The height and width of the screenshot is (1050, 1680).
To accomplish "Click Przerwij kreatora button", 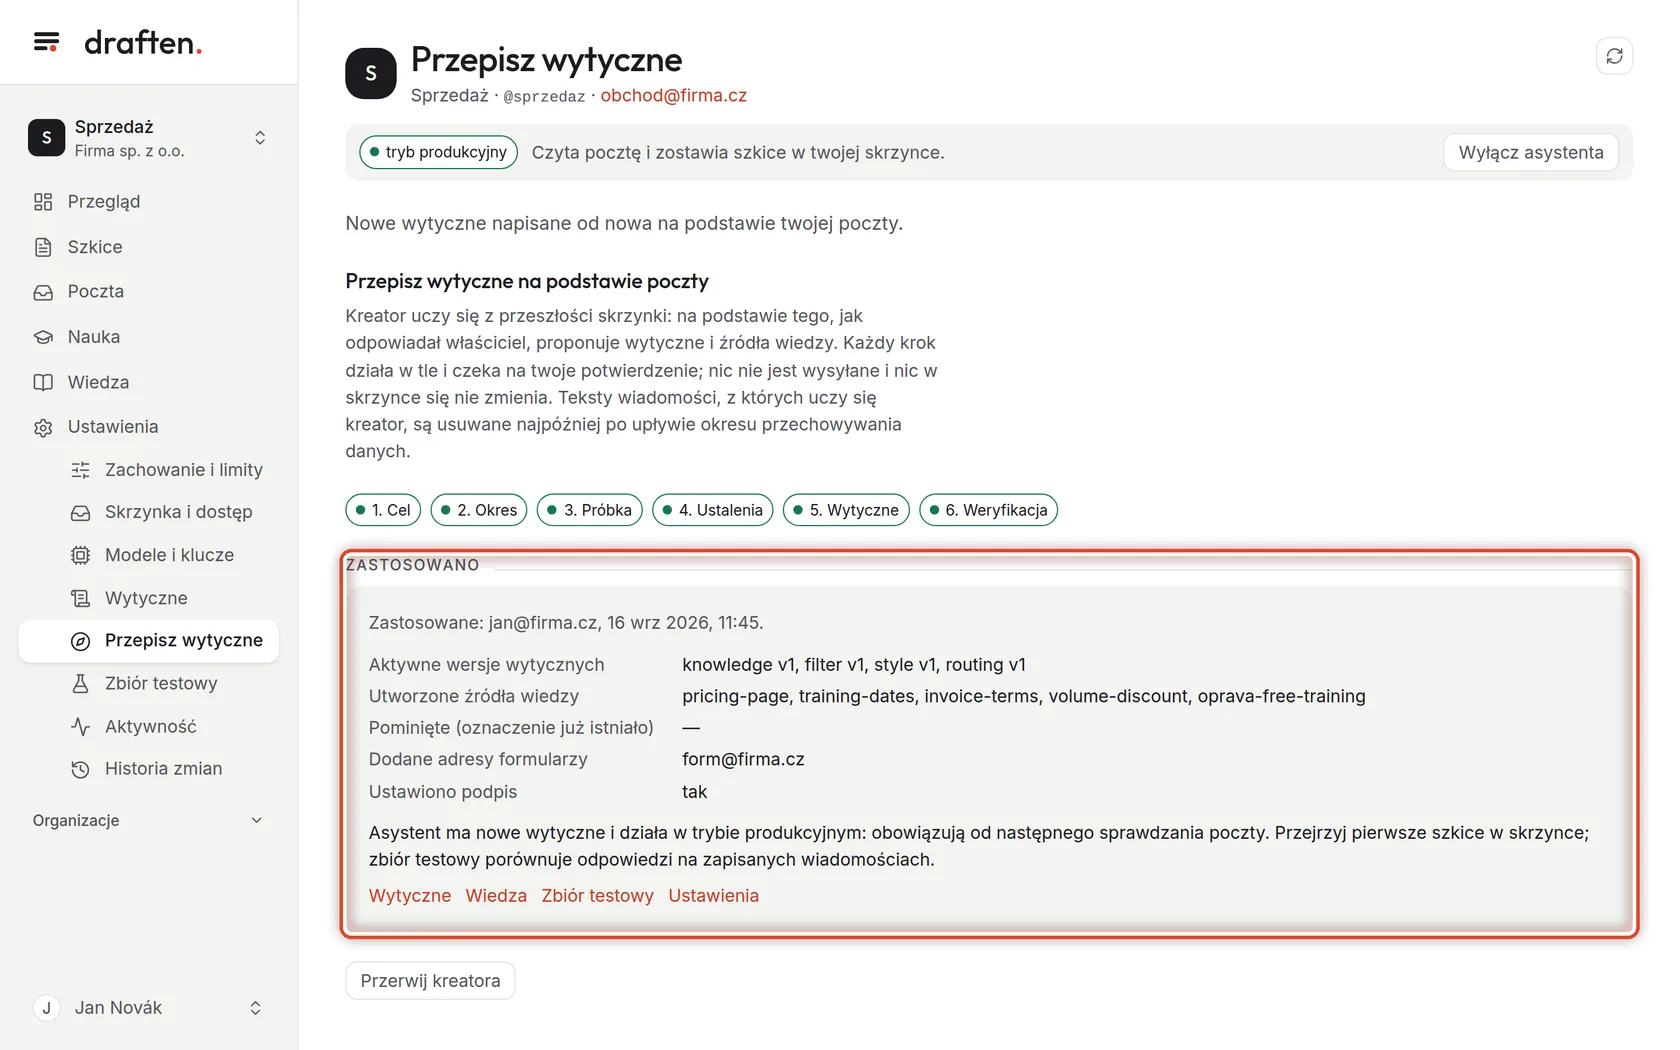I will (x=430, y=981).
